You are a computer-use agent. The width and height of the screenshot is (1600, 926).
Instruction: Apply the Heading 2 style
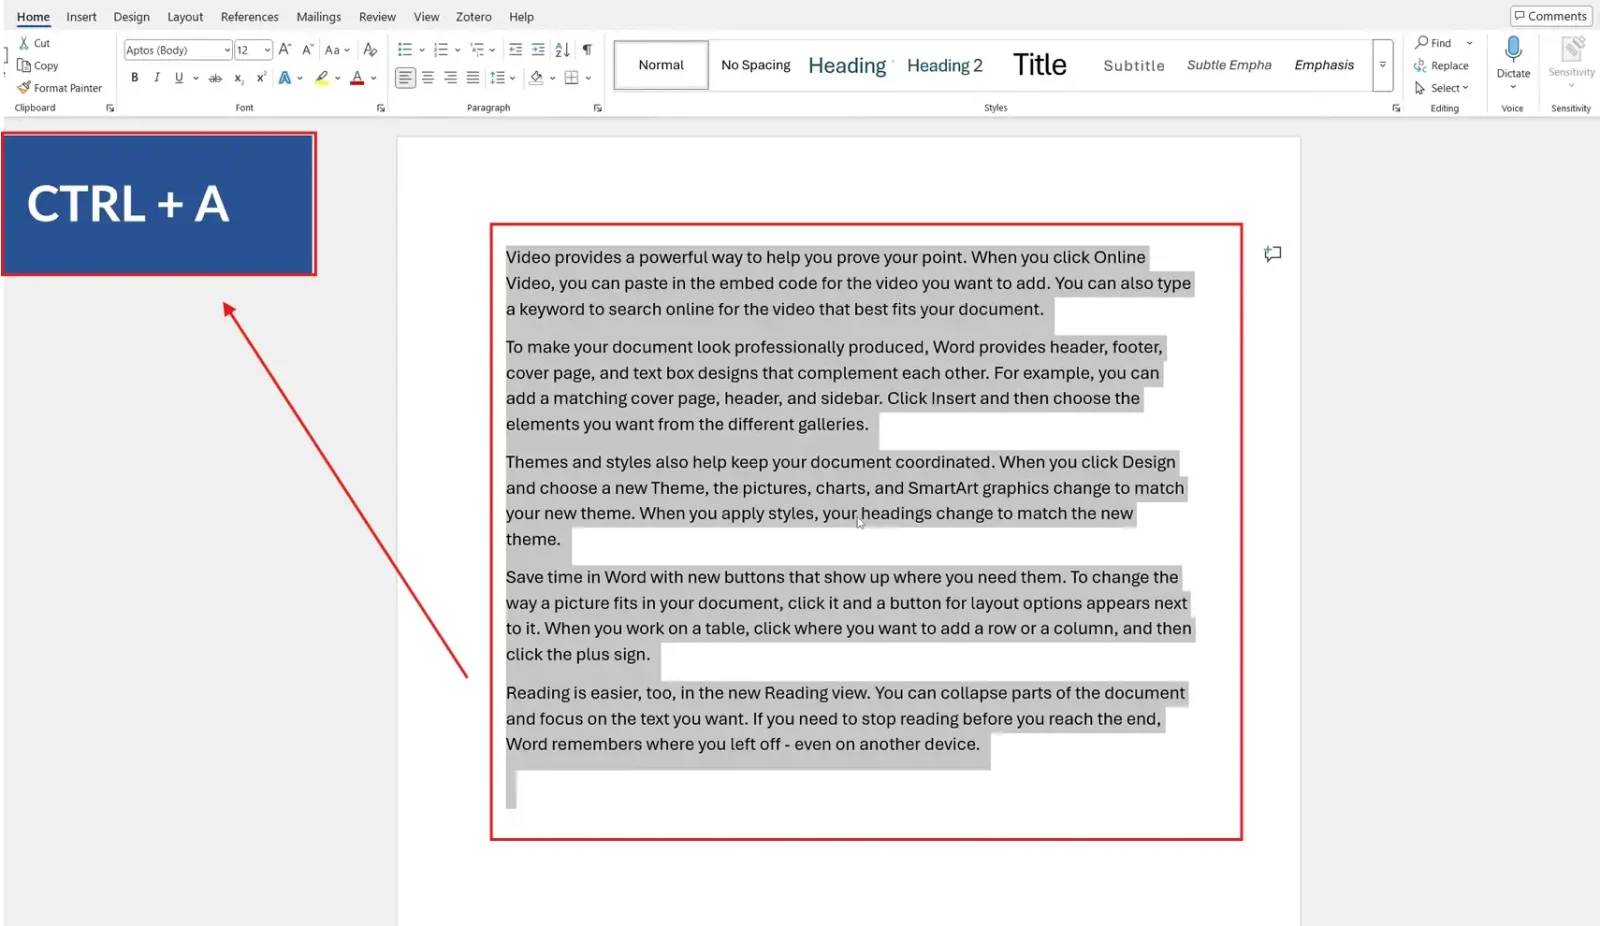[945, 65]
